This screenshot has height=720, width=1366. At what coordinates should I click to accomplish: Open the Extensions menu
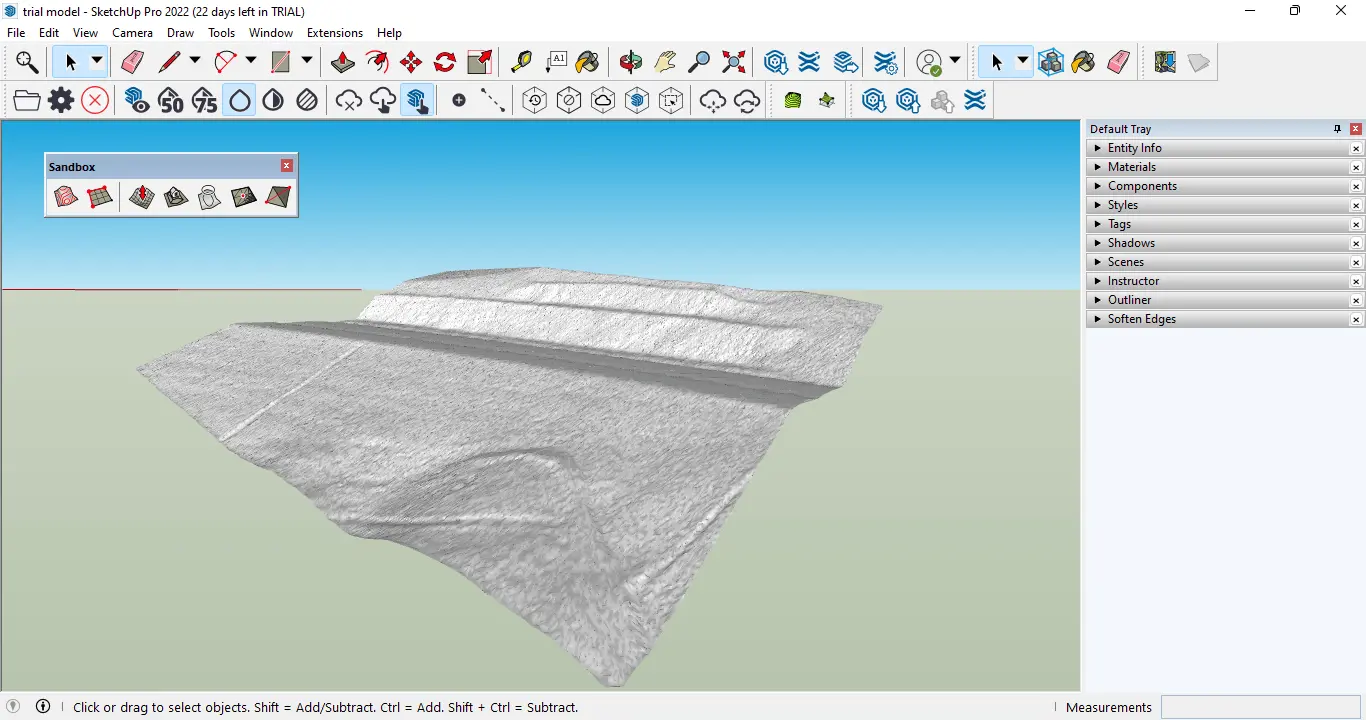[x=334, y=33]
